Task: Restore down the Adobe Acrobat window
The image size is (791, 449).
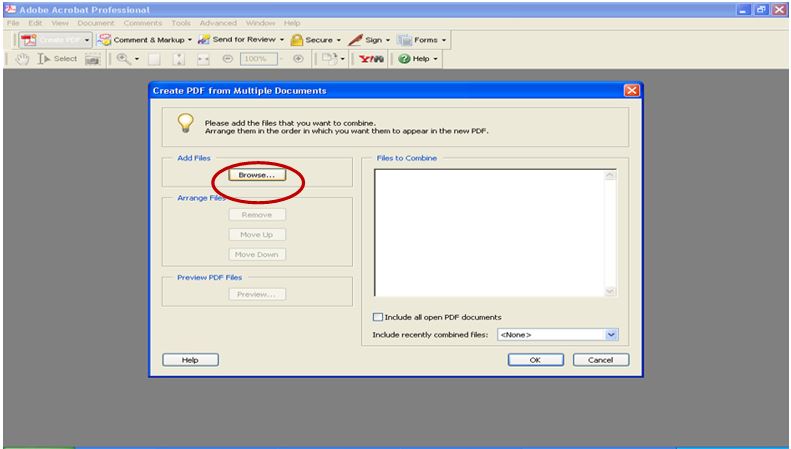Action: 761,9
